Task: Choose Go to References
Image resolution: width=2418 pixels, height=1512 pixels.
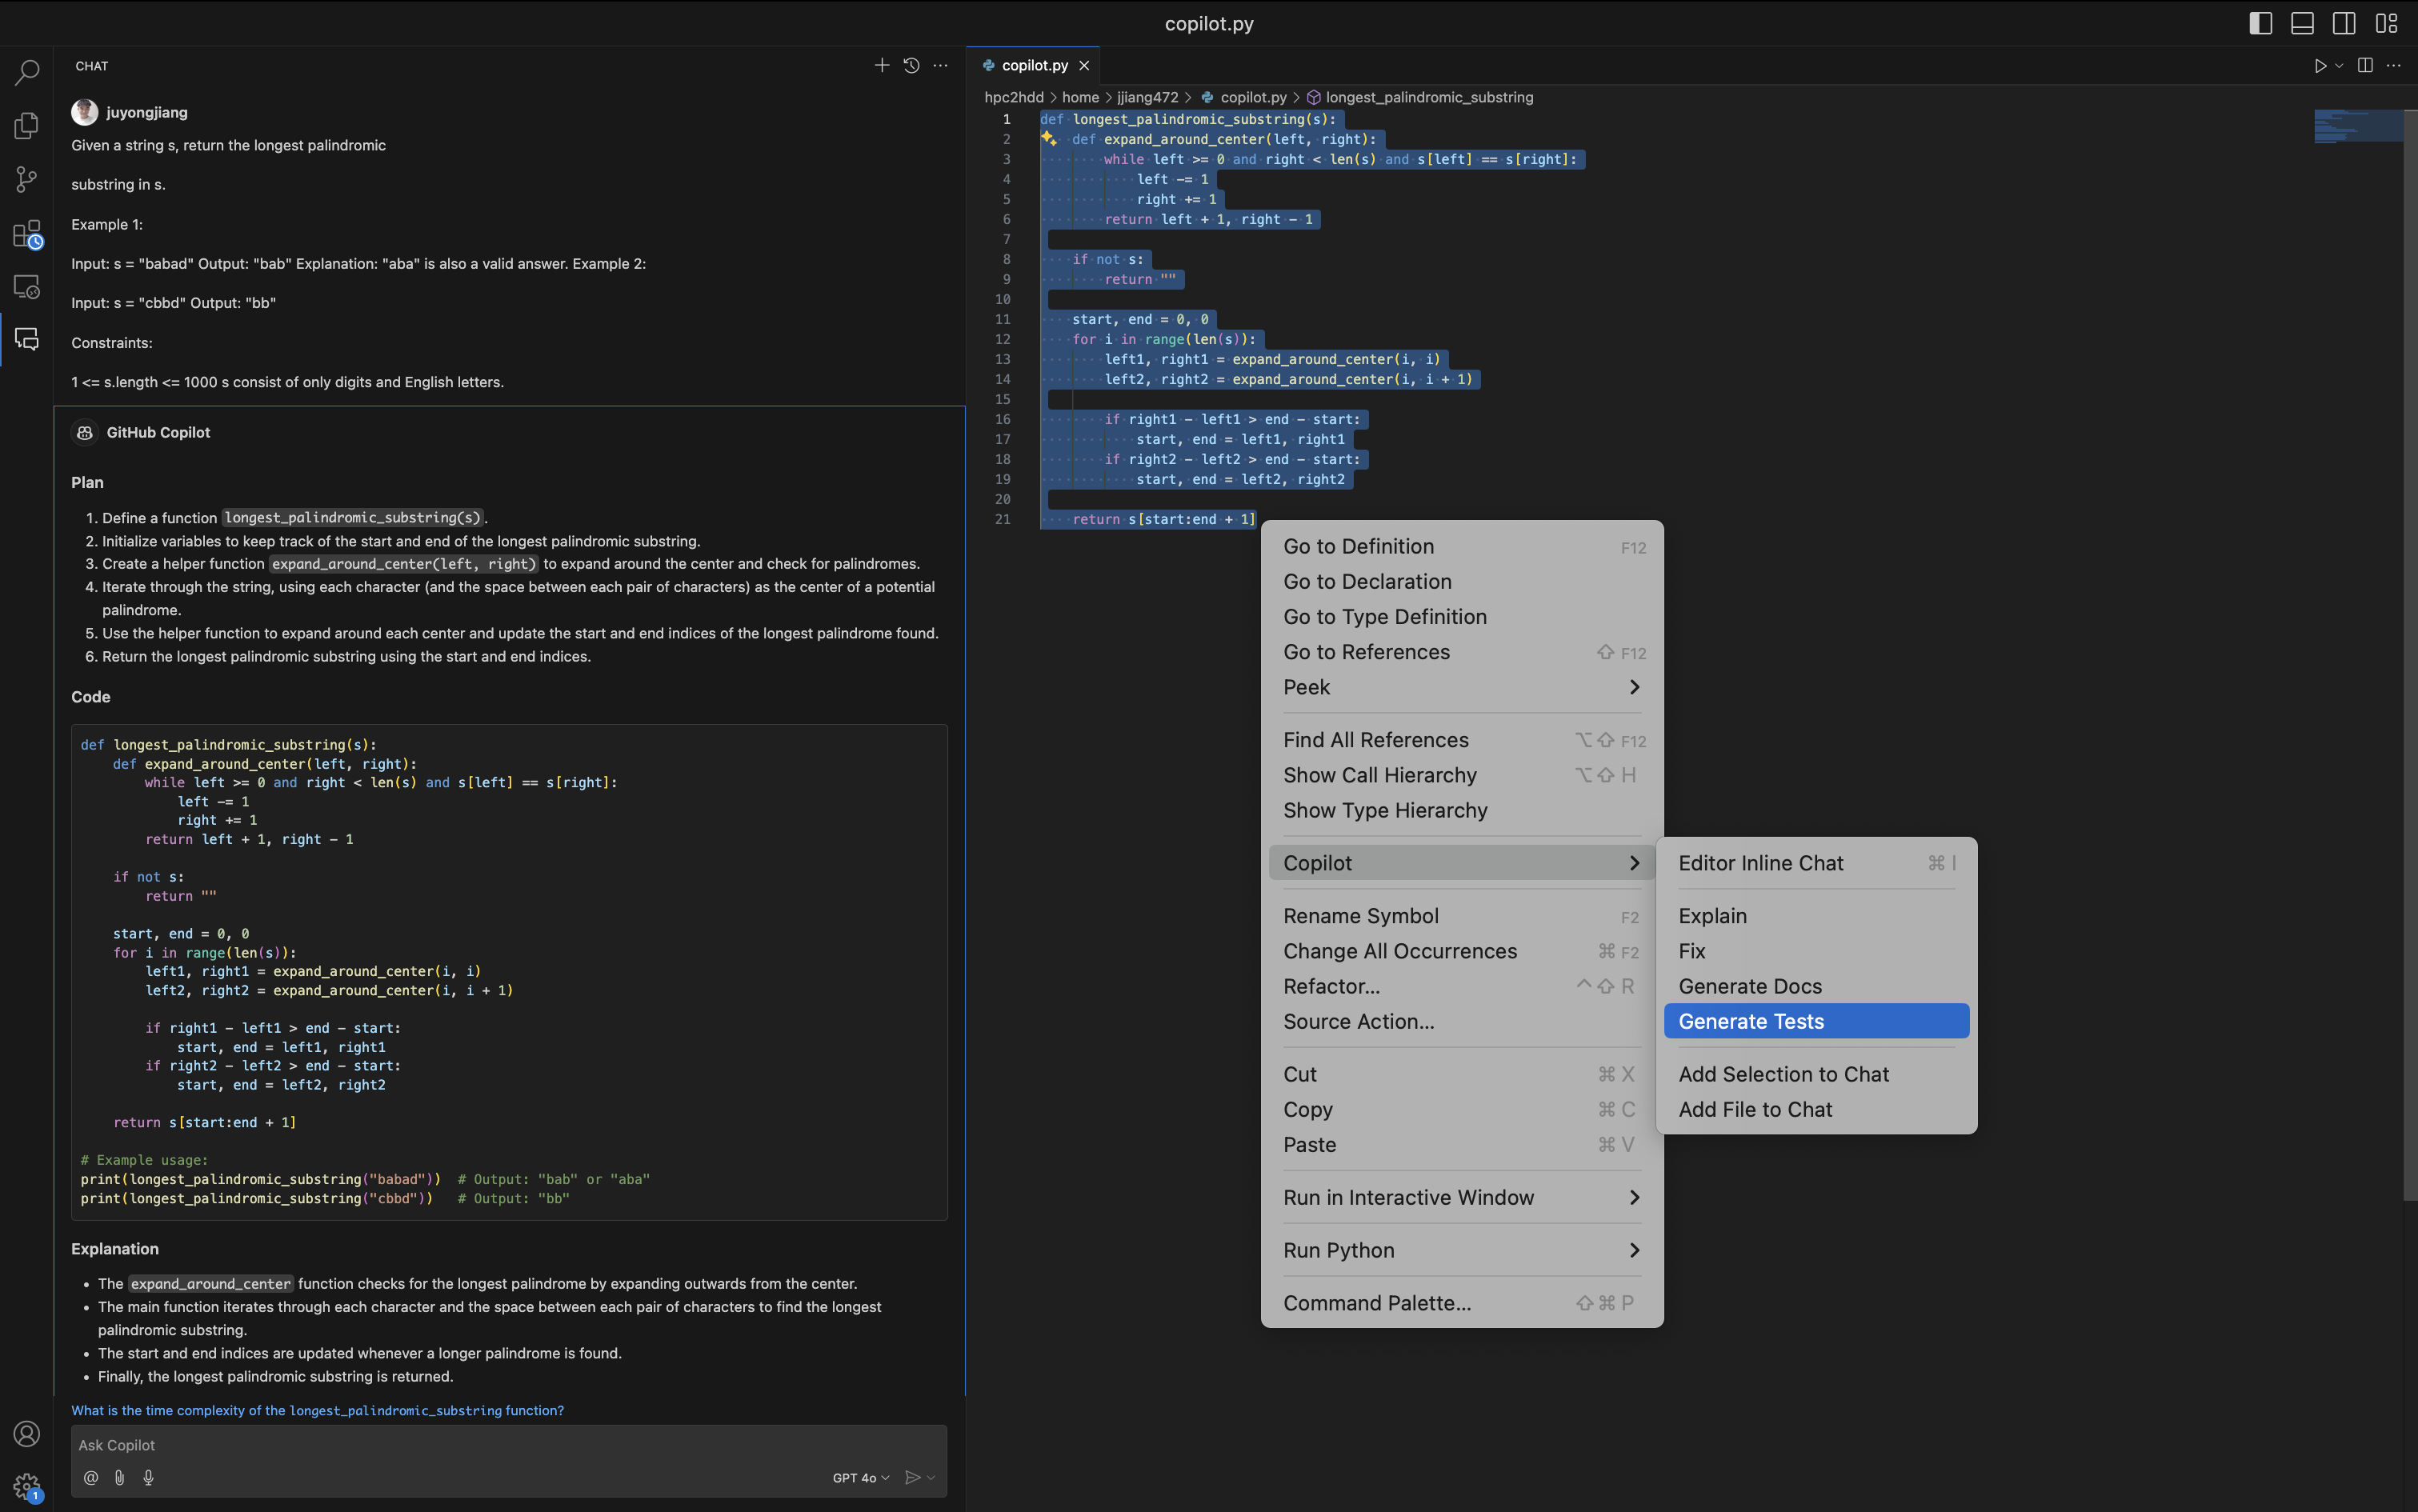Action: [x=1461, y=652]
